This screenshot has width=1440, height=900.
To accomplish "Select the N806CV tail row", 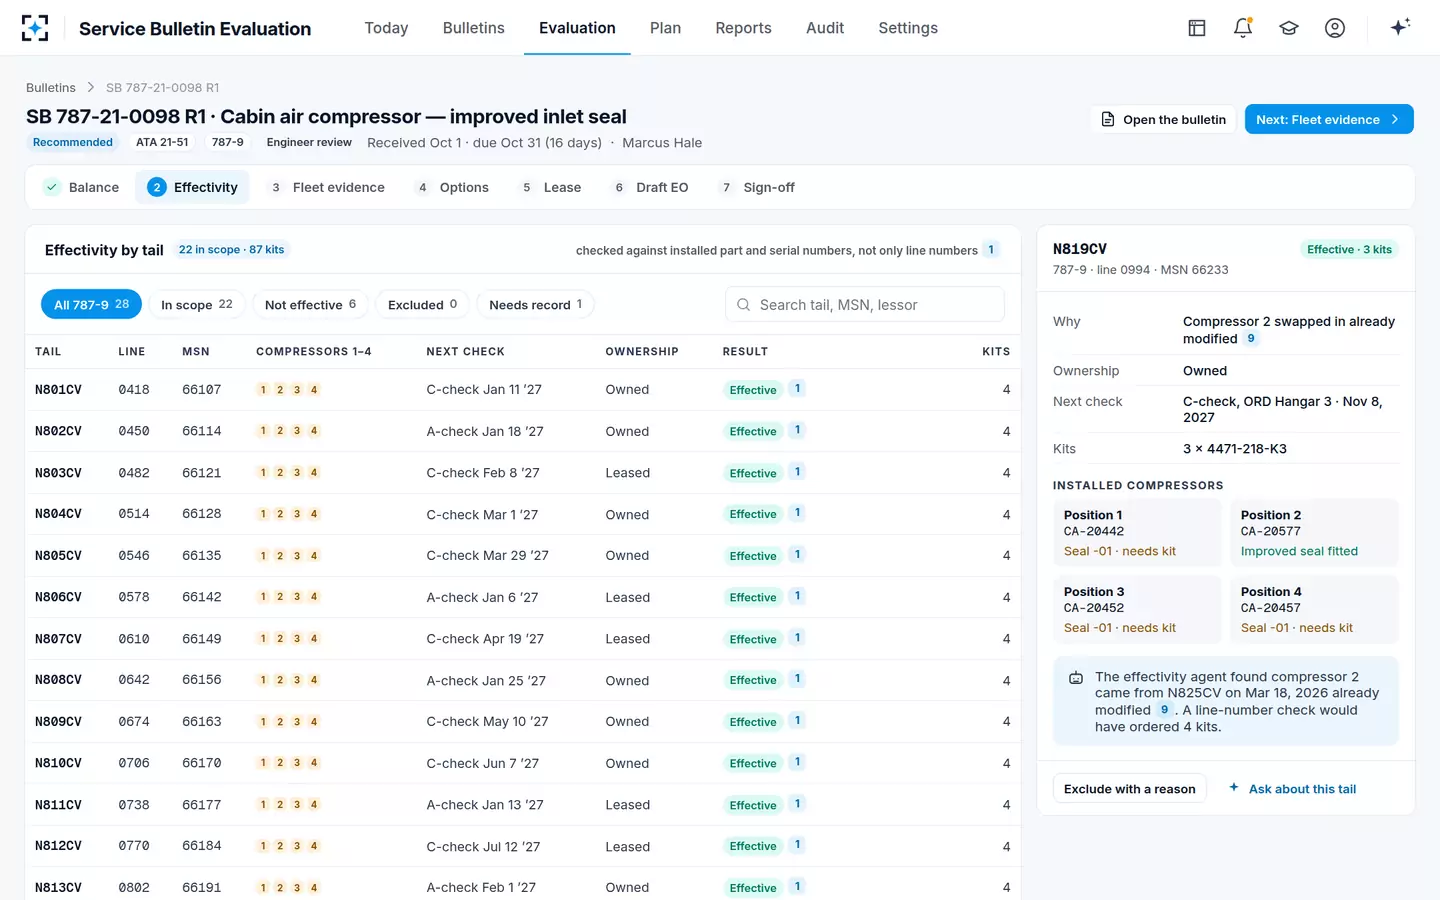I will click(522, 597).
